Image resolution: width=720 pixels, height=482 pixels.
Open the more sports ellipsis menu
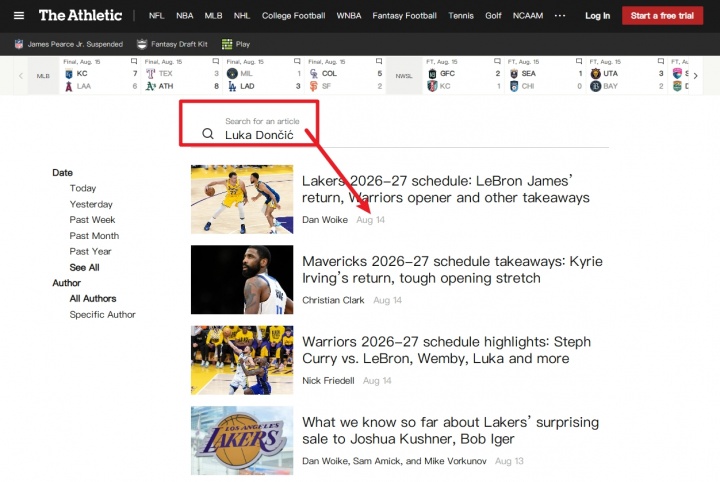pos(560,16)
